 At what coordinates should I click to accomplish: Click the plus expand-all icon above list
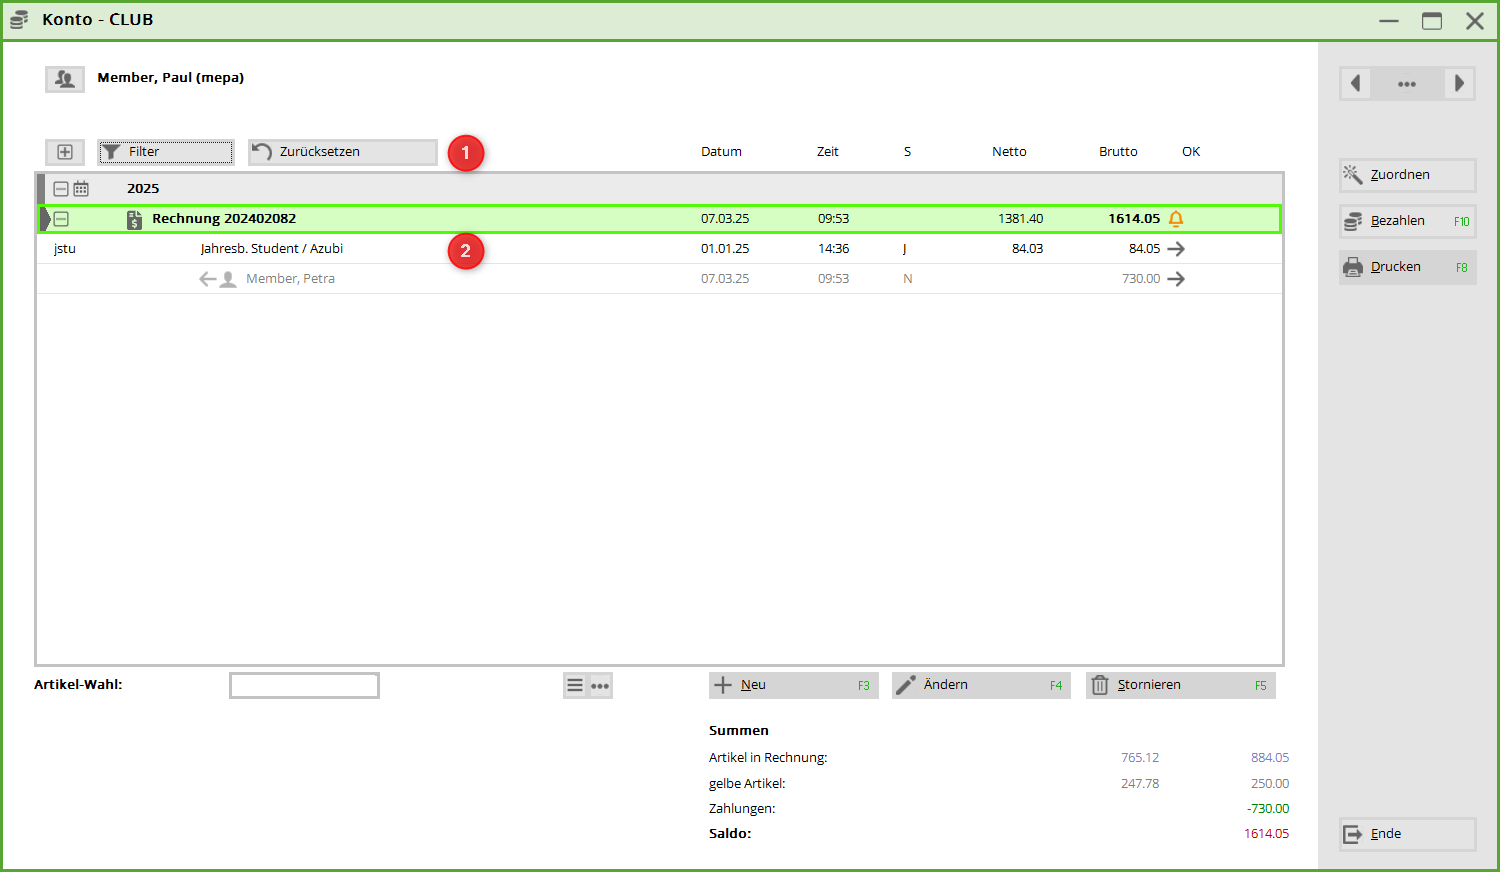click(x=65, y=152)
